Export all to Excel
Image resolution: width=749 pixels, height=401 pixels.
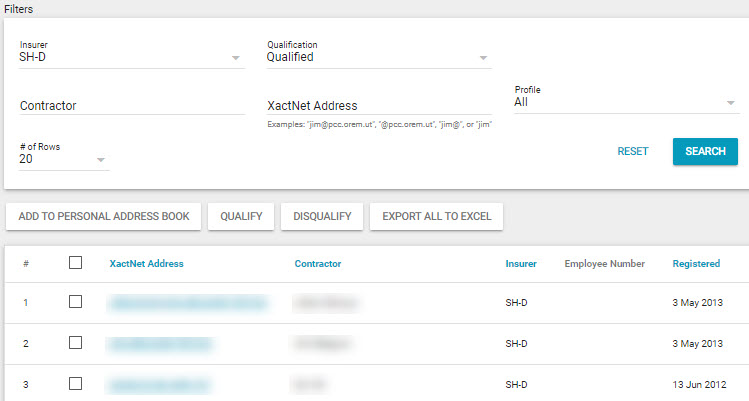click(x=437, y=216)
